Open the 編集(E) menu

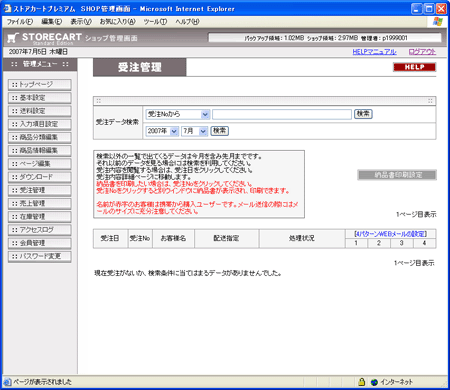[51, 22]
